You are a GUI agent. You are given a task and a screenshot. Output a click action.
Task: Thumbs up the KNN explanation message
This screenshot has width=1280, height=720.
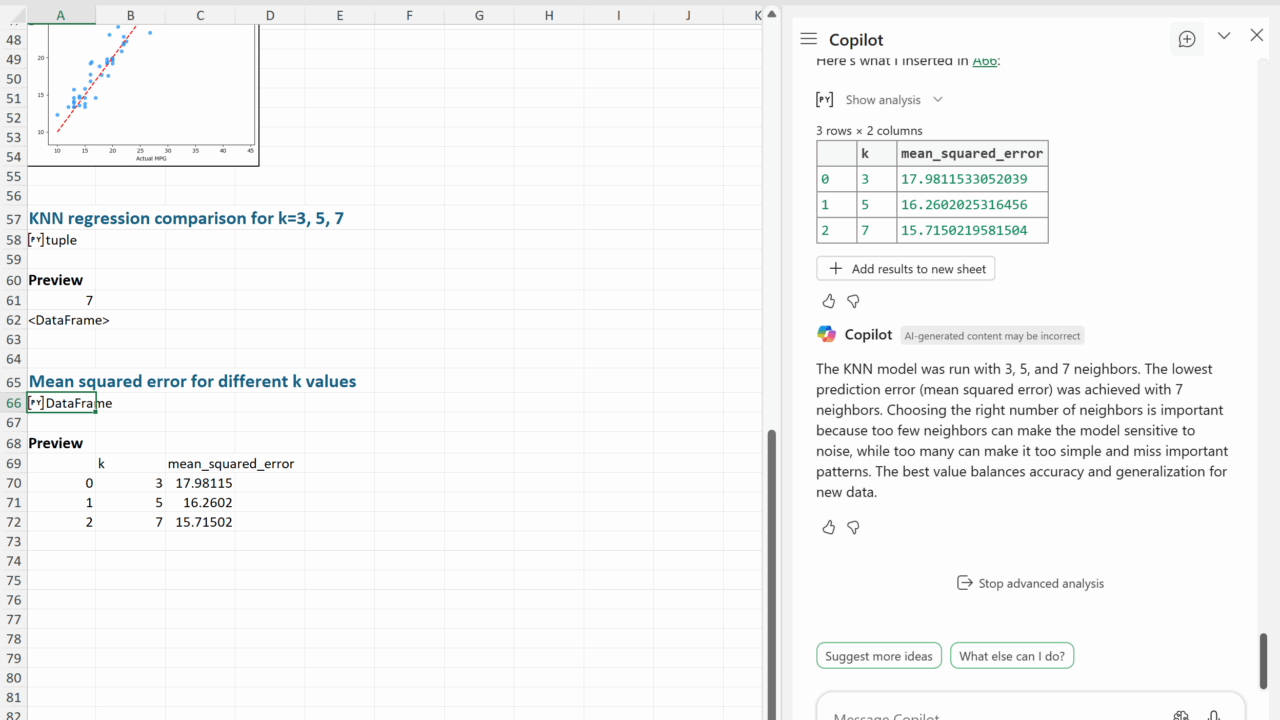click(828, 527)
